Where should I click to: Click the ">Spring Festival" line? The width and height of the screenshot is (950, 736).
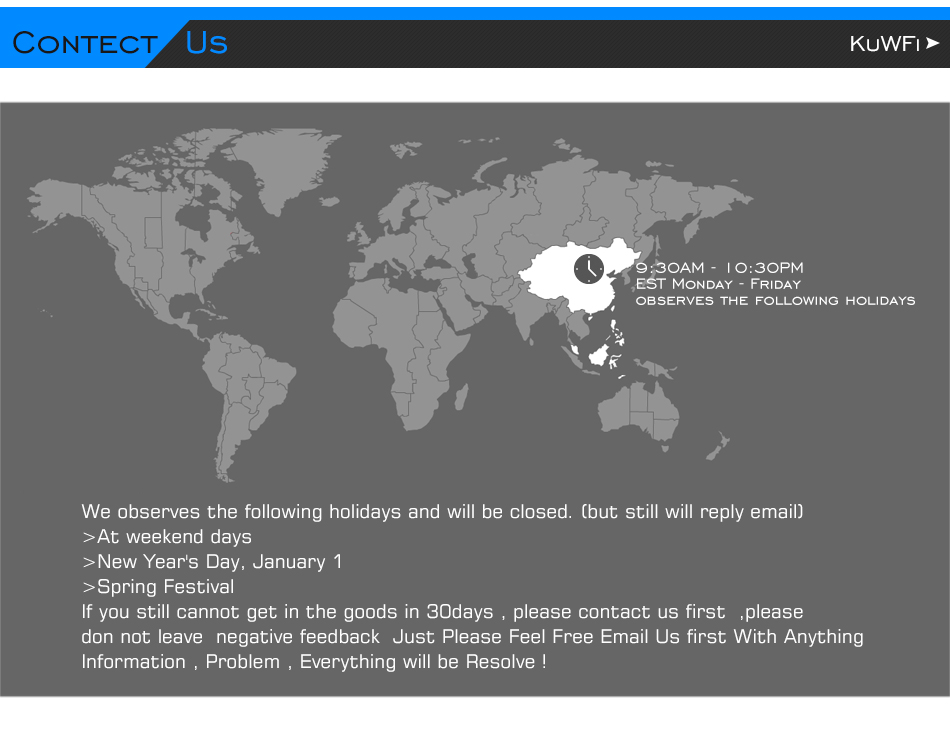[x=158, y=587]
